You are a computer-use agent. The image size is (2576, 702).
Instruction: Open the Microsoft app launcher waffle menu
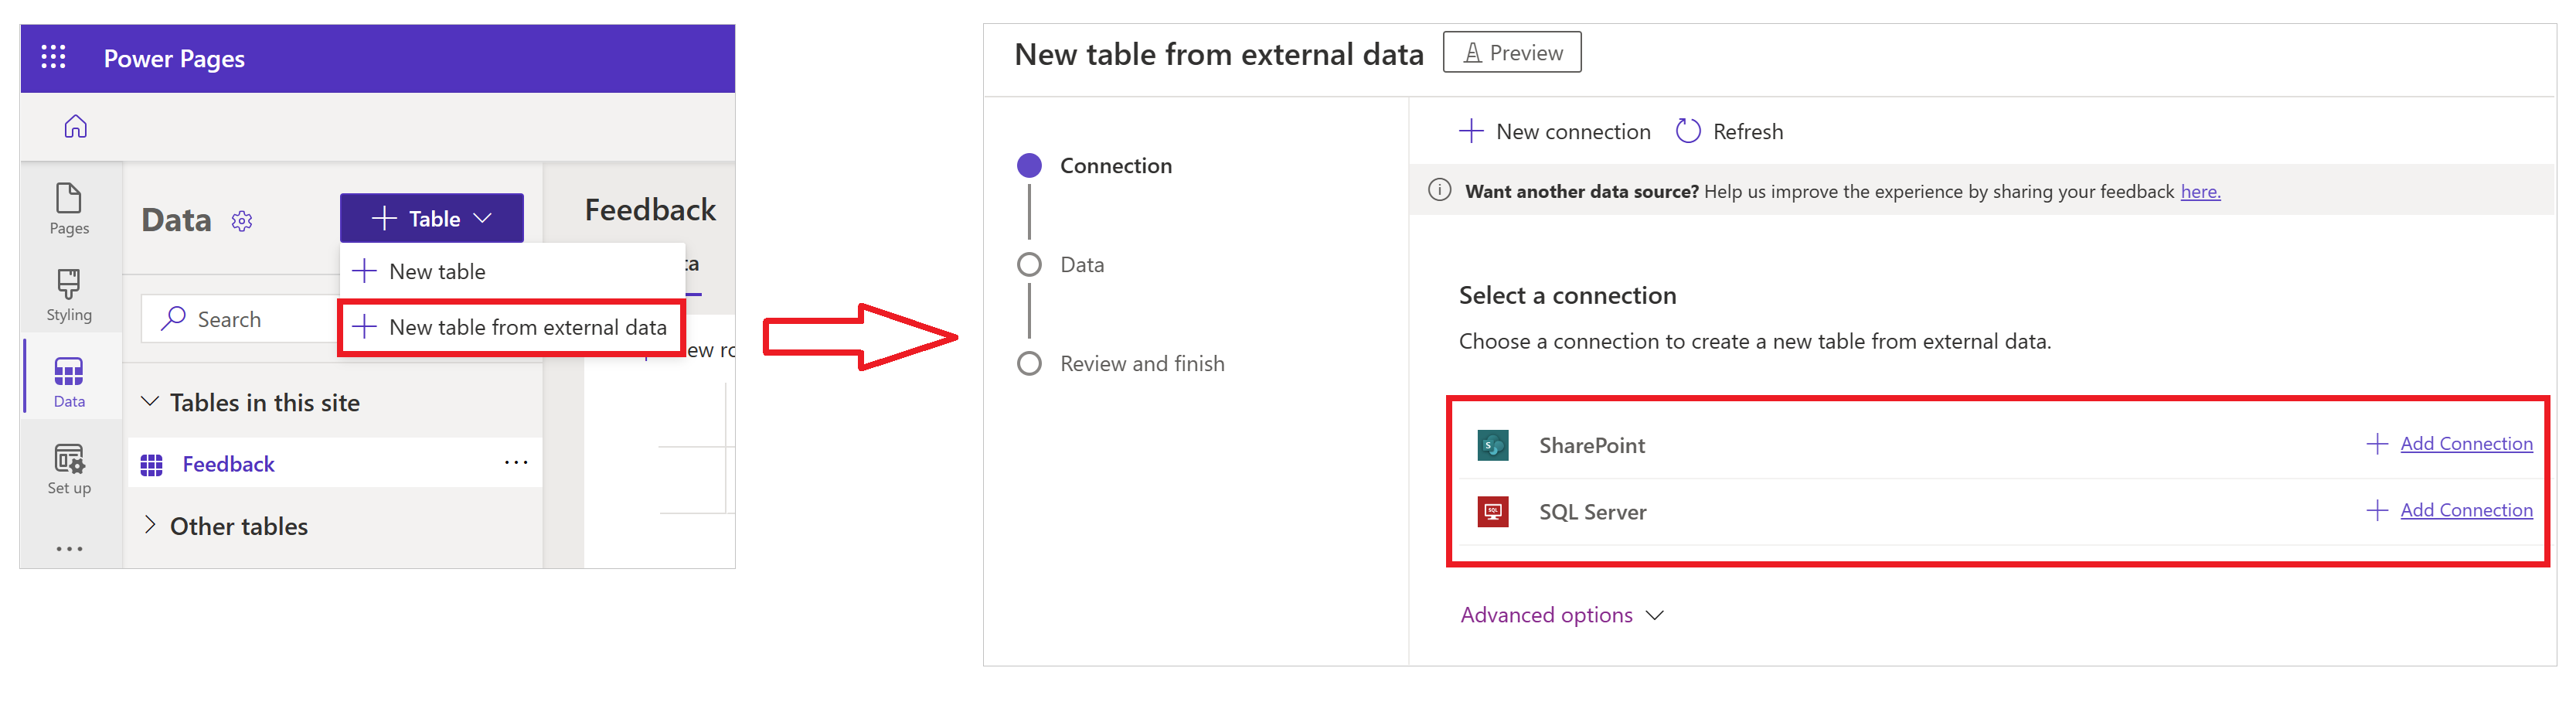coord(54,57)
